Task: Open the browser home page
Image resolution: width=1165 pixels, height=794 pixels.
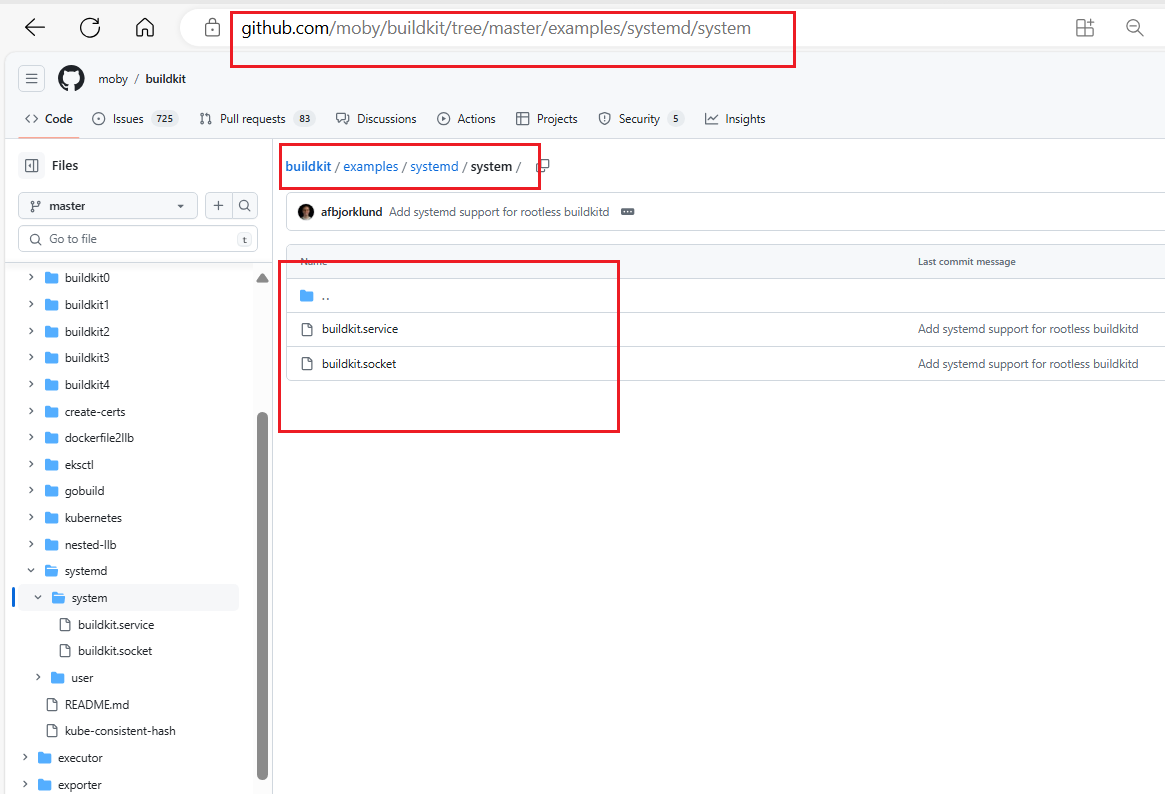Action: coord(145,28)
